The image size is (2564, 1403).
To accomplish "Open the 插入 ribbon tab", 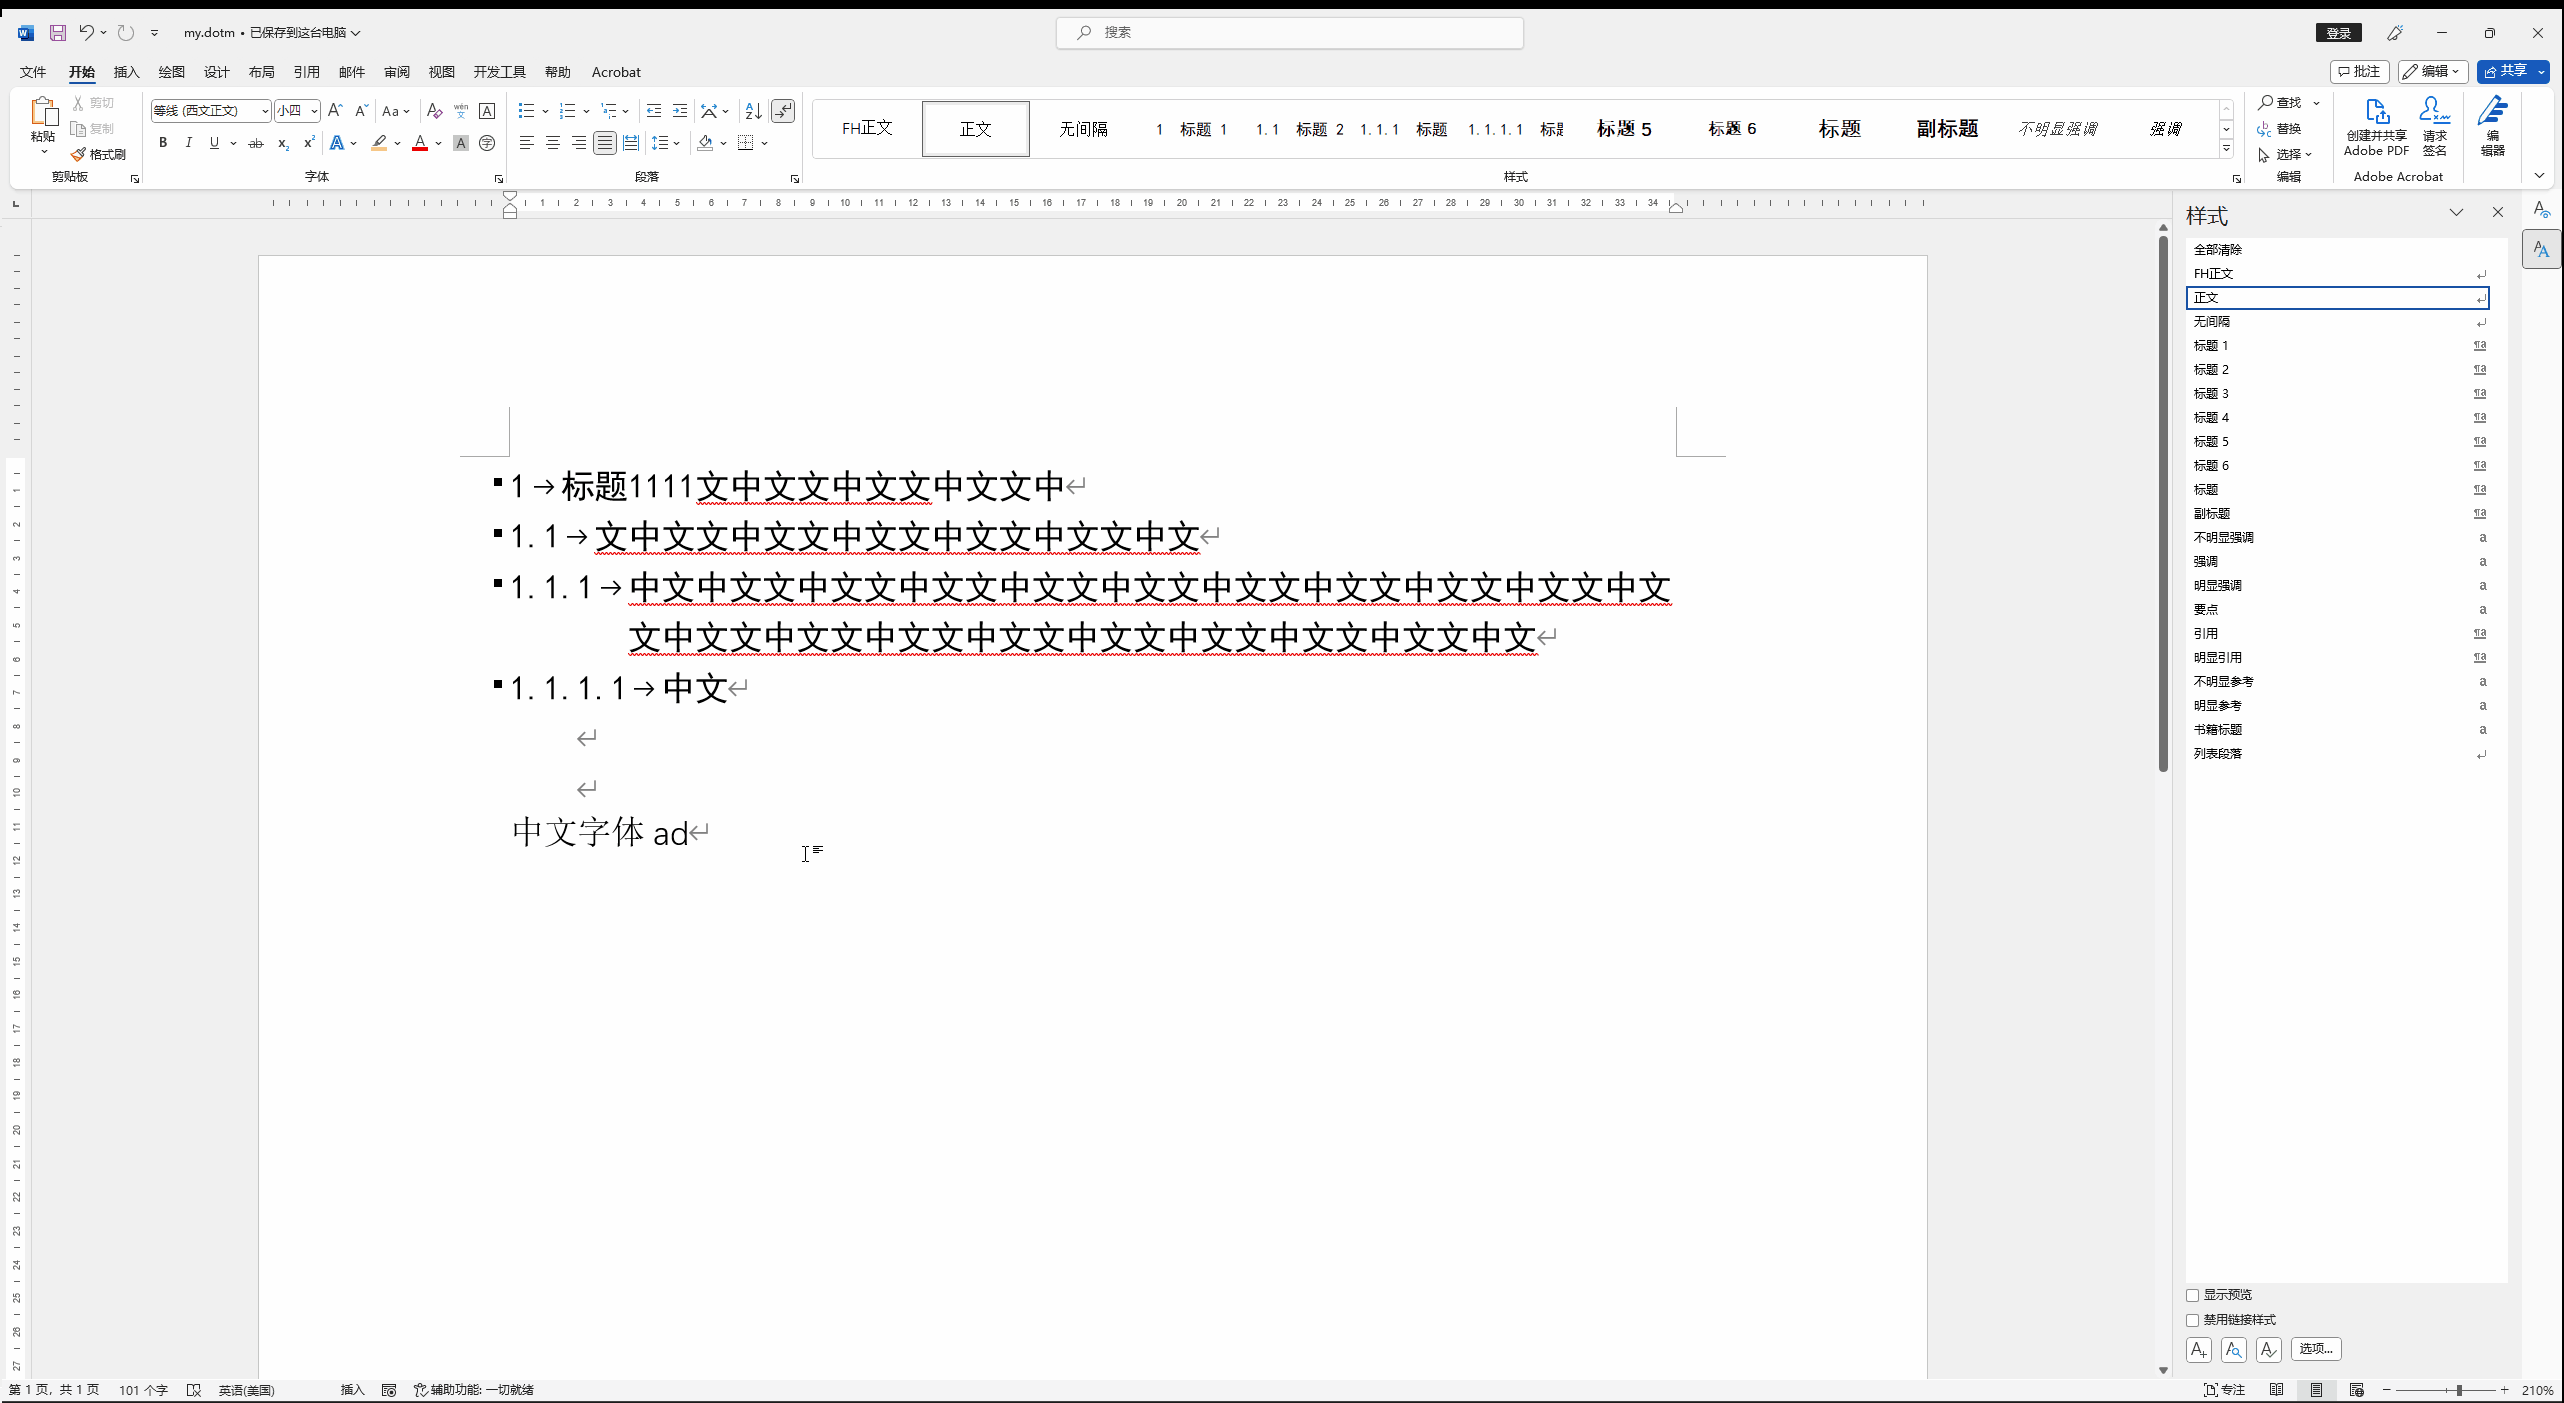I will click(x=126, y=72).
